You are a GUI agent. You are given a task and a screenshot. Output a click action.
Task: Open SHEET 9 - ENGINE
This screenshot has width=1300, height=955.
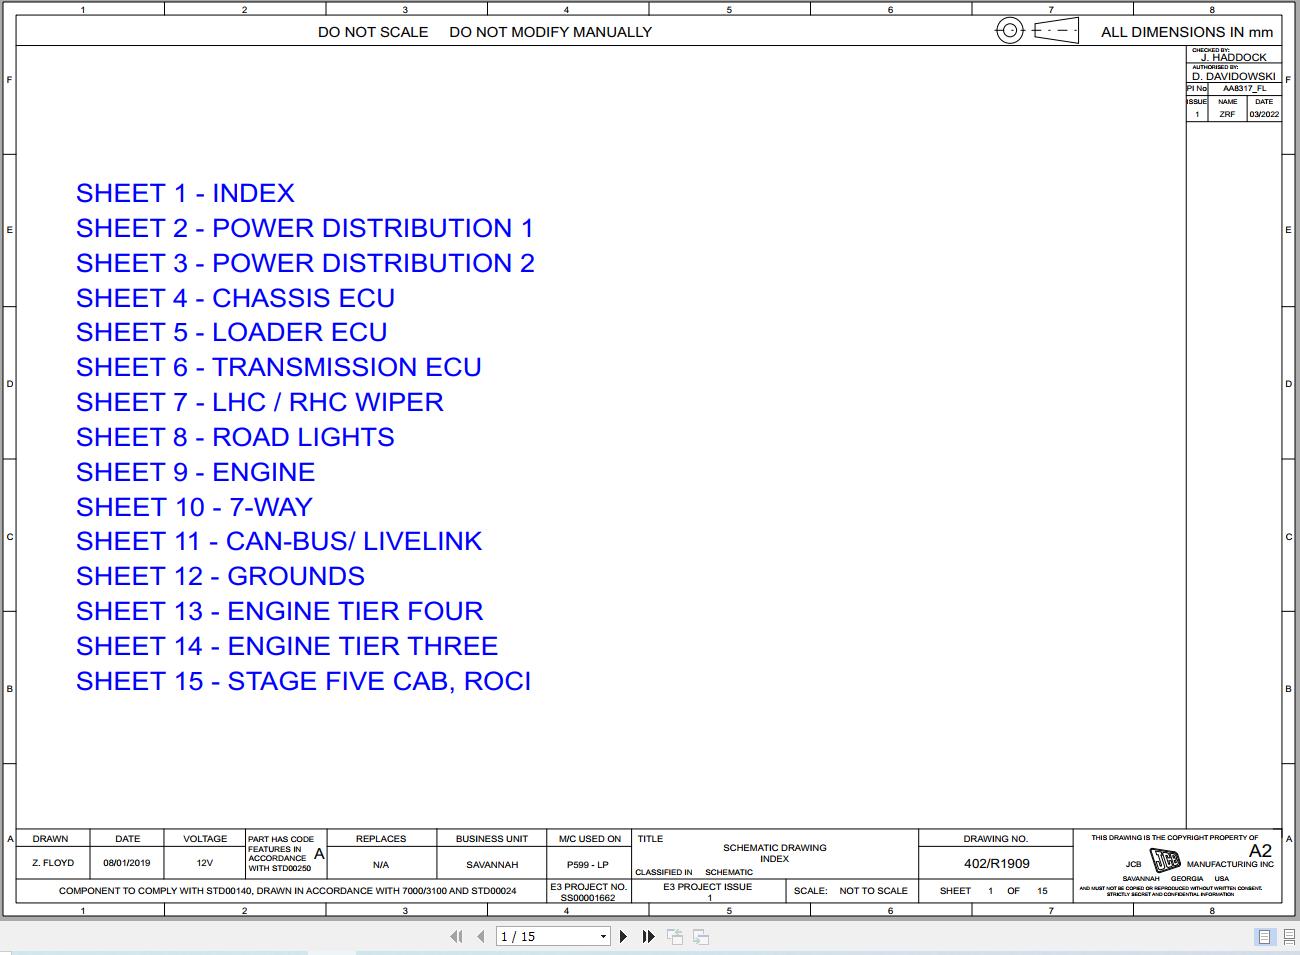[x=195, y=472]
